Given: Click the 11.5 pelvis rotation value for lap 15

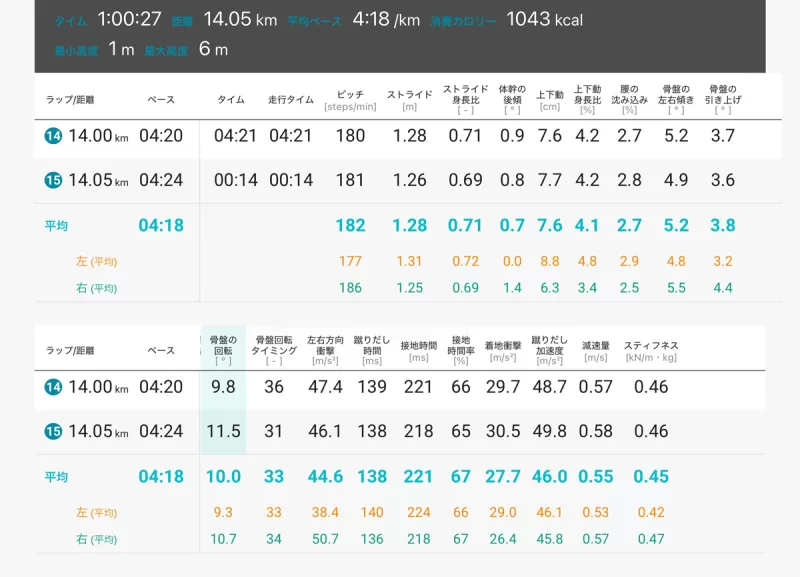Looking at the screenshot, I should [x=223, y=432].
